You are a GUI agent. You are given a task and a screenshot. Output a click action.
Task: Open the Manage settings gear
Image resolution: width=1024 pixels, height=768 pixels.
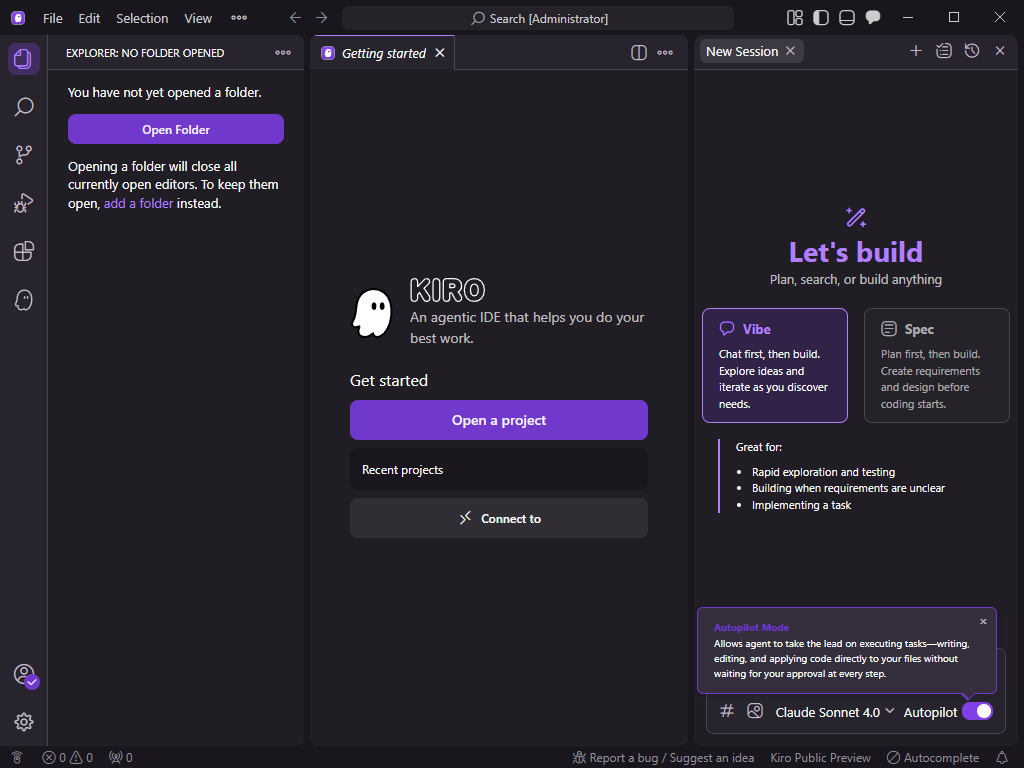tap(24, 722)
